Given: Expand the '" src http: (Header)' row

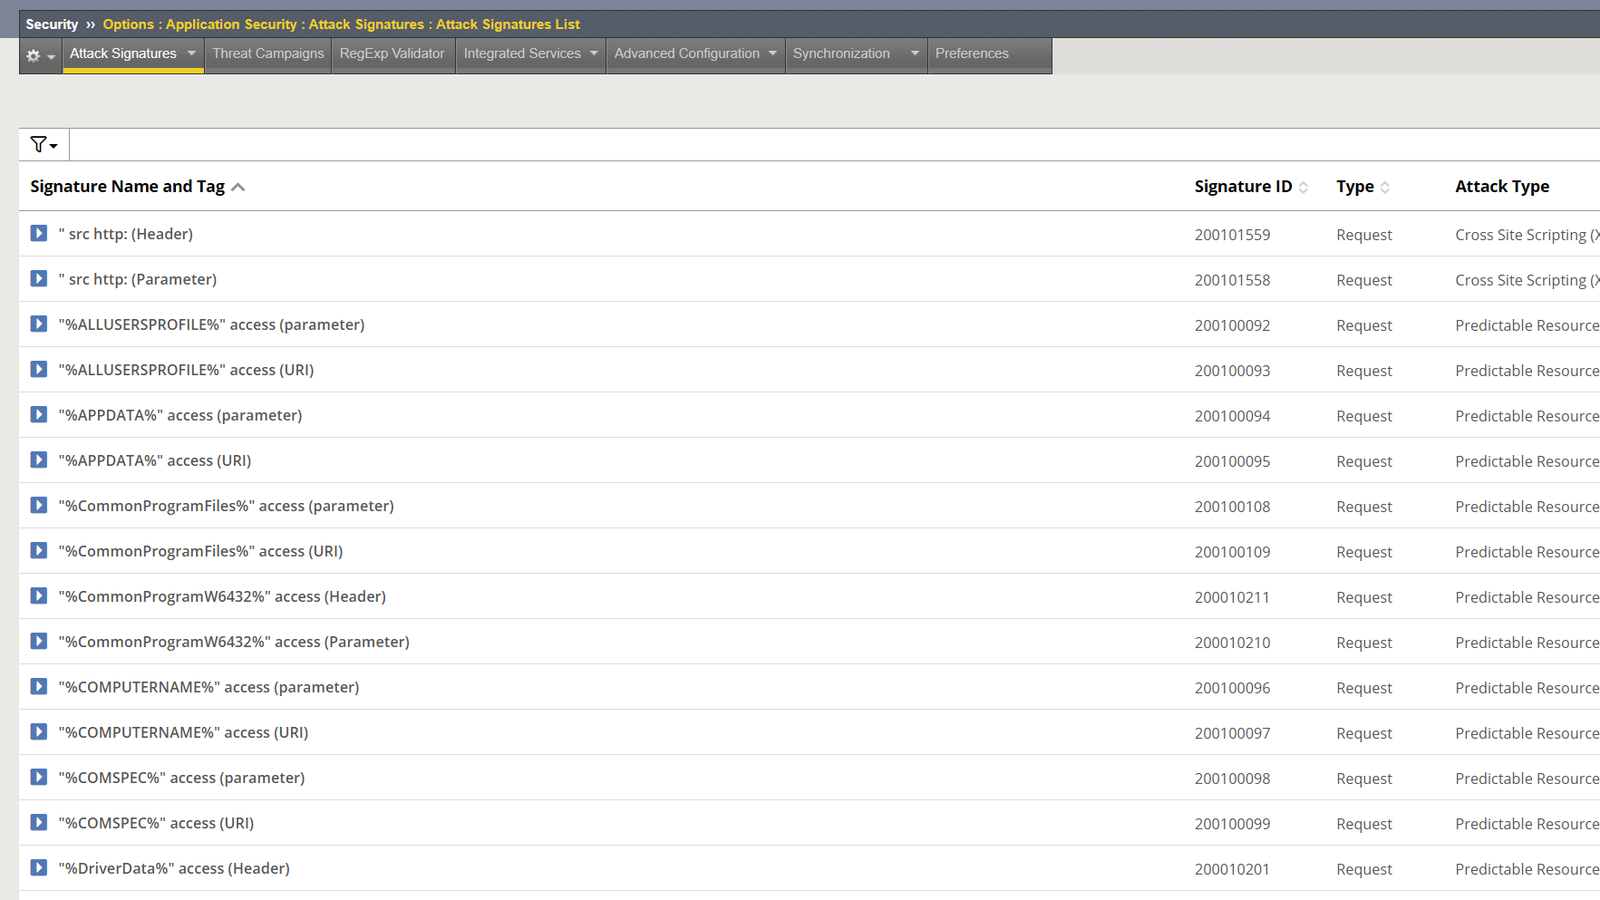Looking at the screenshot, I should click(x=39, y=233).
